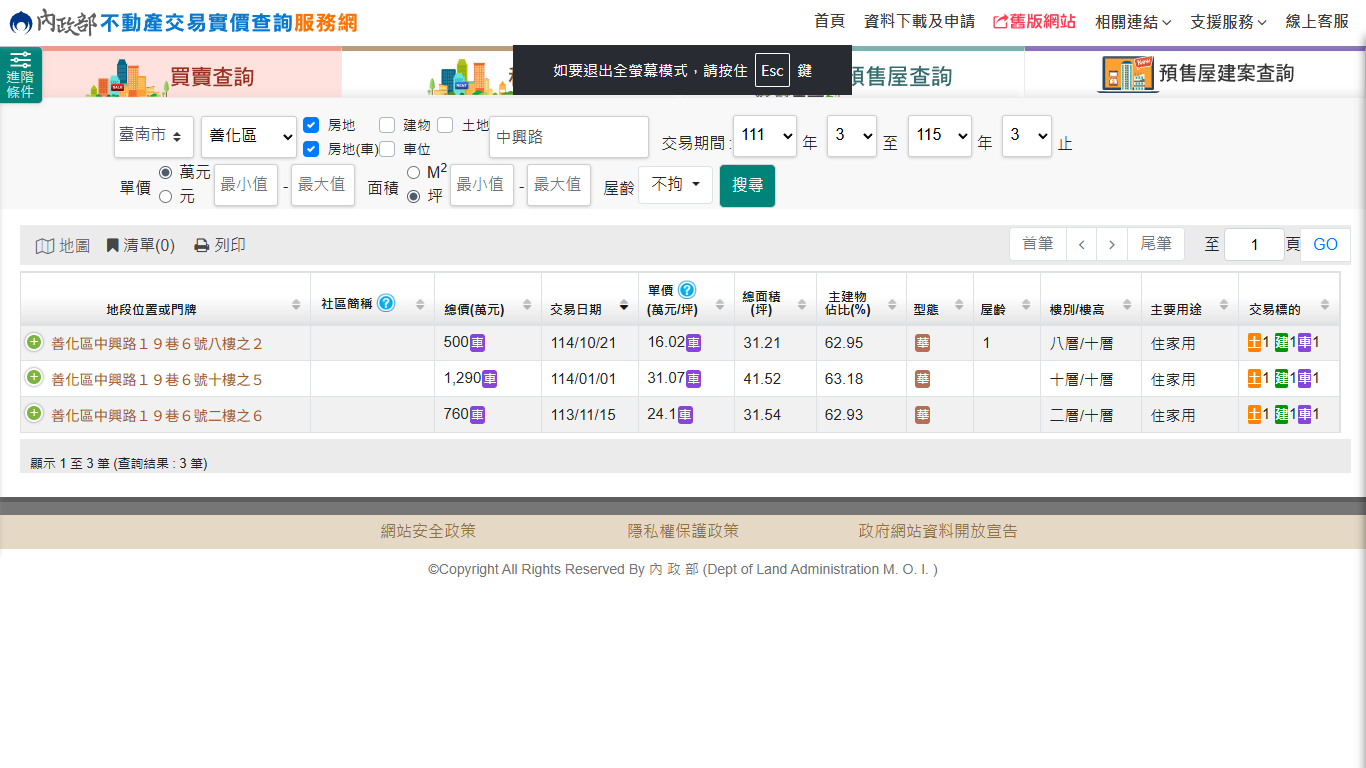Screen dimensions: 1366x768
Task: Click the help icon beside 社區簡稱
Action: point(386,303)
